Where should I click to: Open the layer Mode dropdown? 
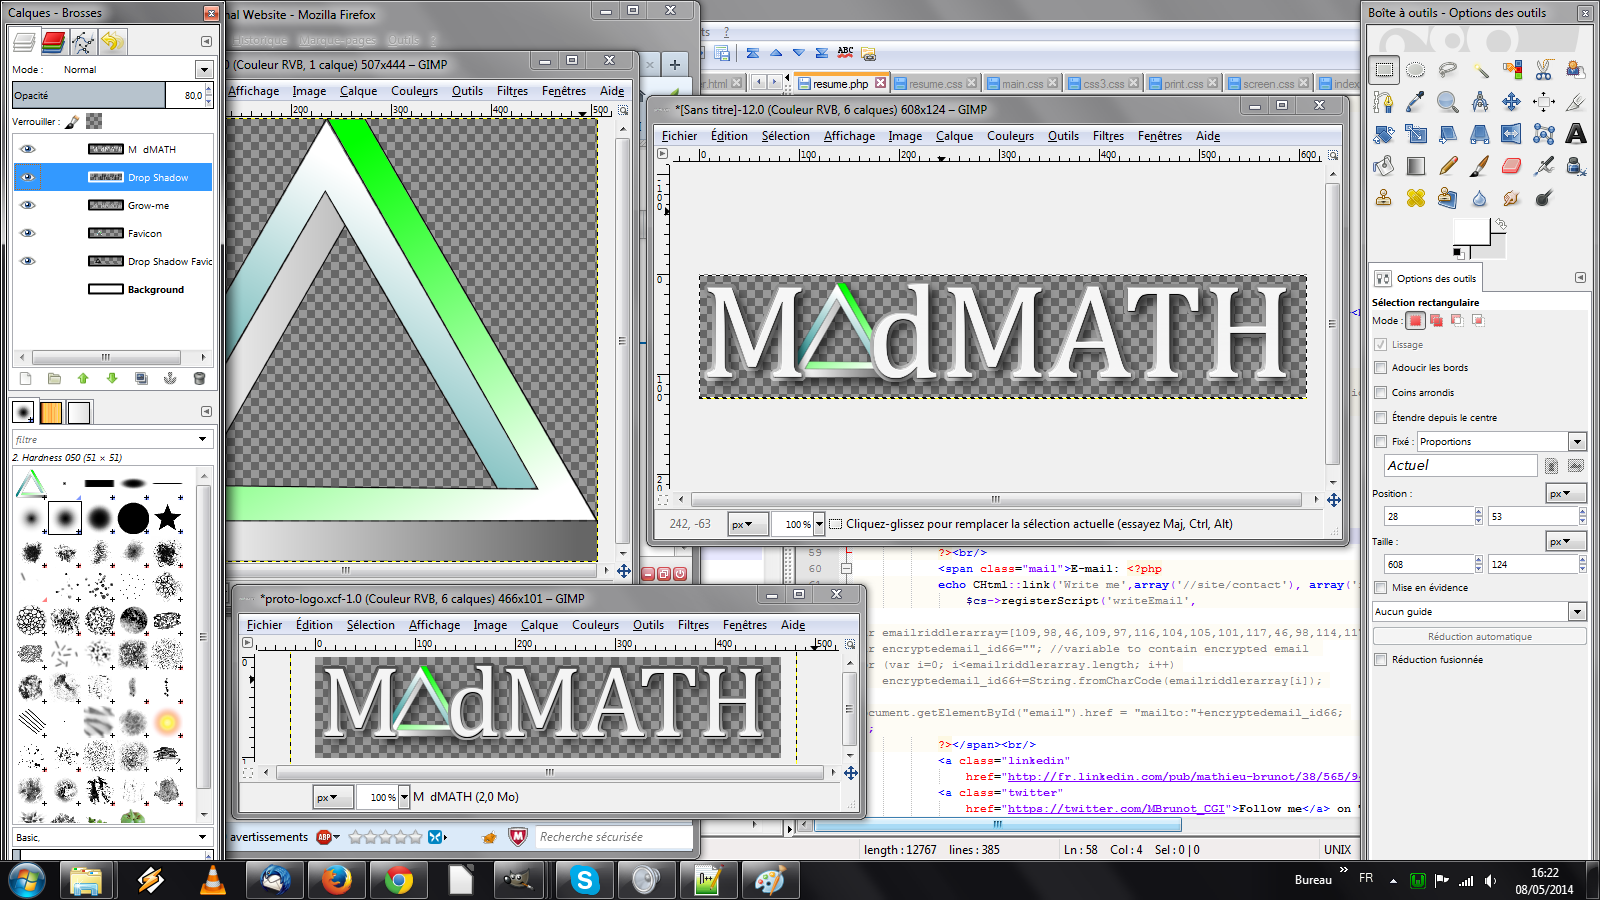point(204,70)
